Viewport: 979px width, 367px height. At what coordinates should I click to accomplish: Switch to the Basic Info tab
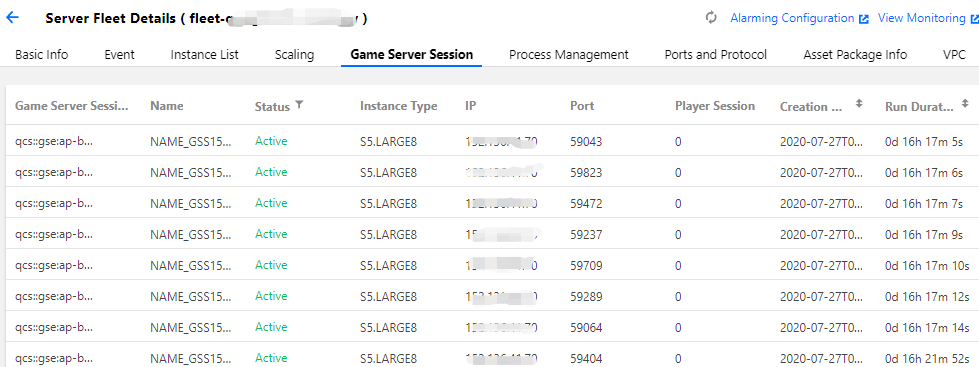coord(41,55)
